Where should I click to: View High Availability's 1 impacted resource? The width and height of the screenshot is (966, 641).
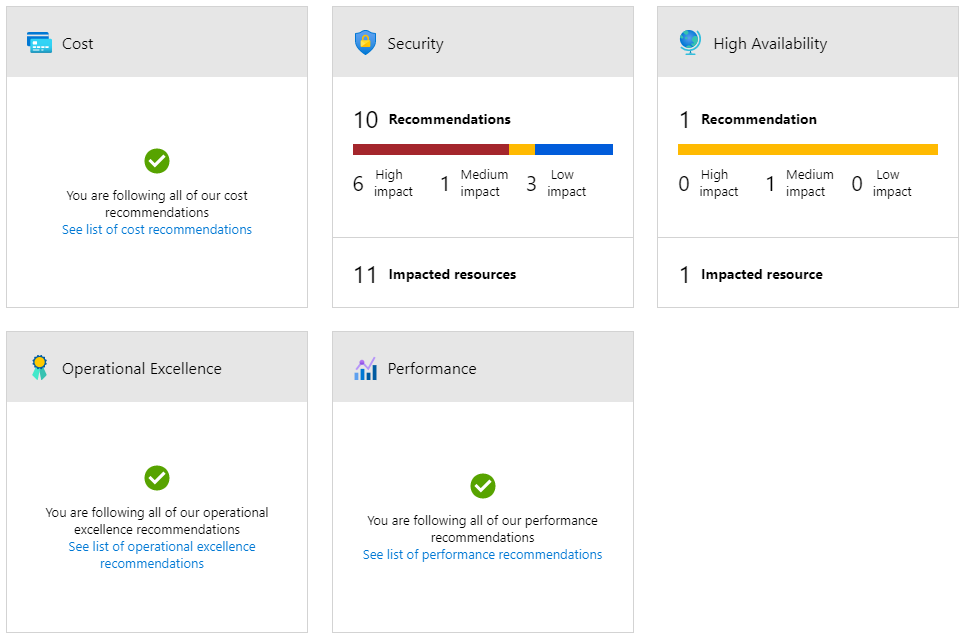[x=750, y=274]
